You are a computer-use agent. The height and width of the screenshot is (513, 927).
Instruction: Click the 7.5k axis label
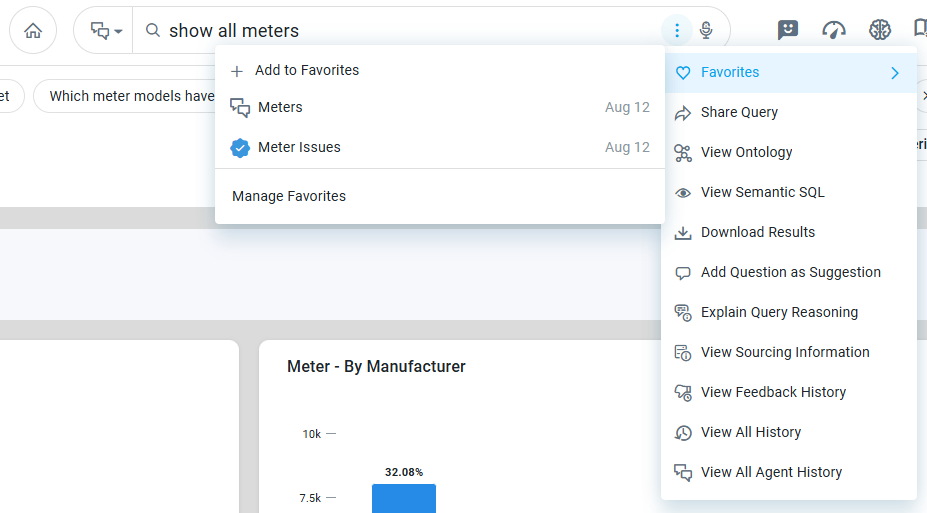(310, 498)
